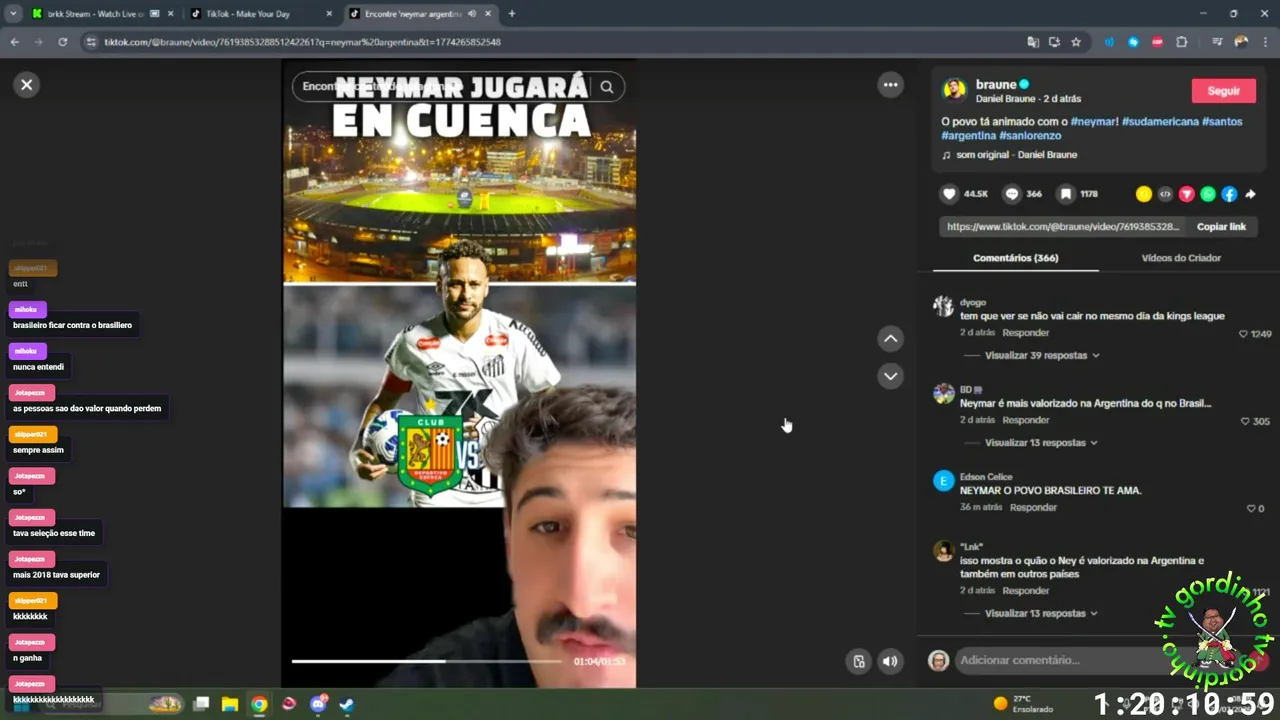Switch to Comentários (366) tab
1280x720 pixels.
(1015, 258)
